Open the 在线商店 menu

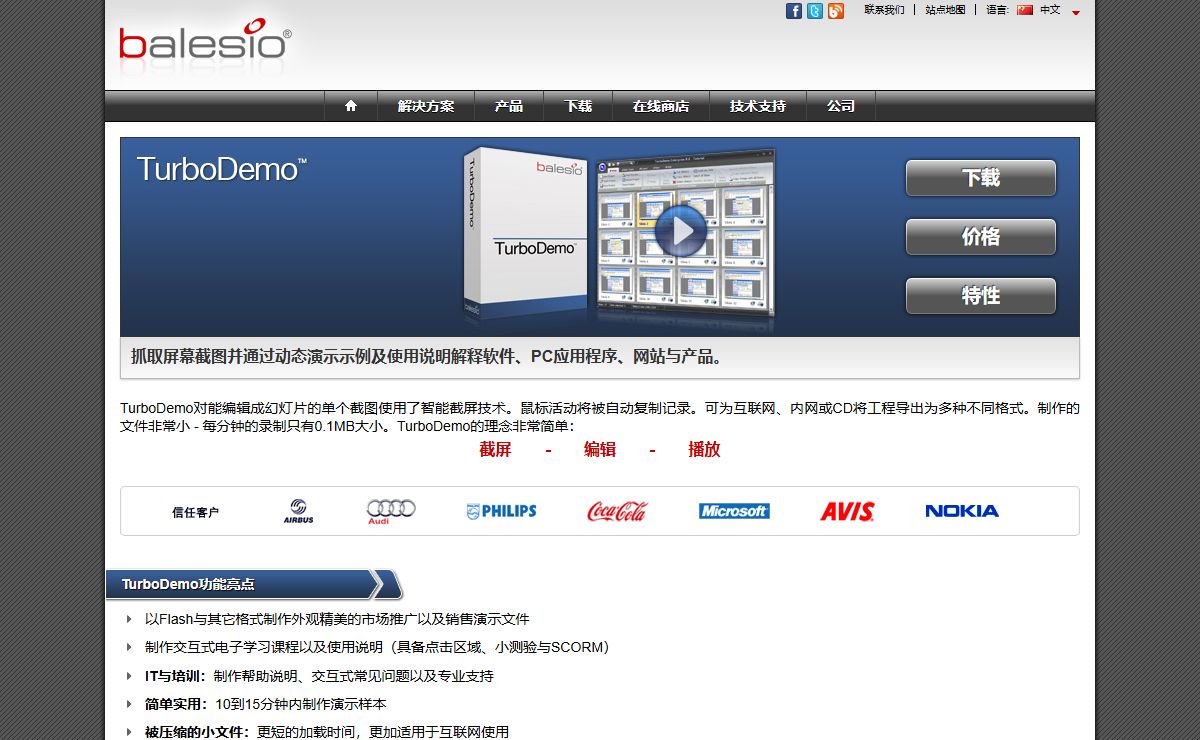661,106
